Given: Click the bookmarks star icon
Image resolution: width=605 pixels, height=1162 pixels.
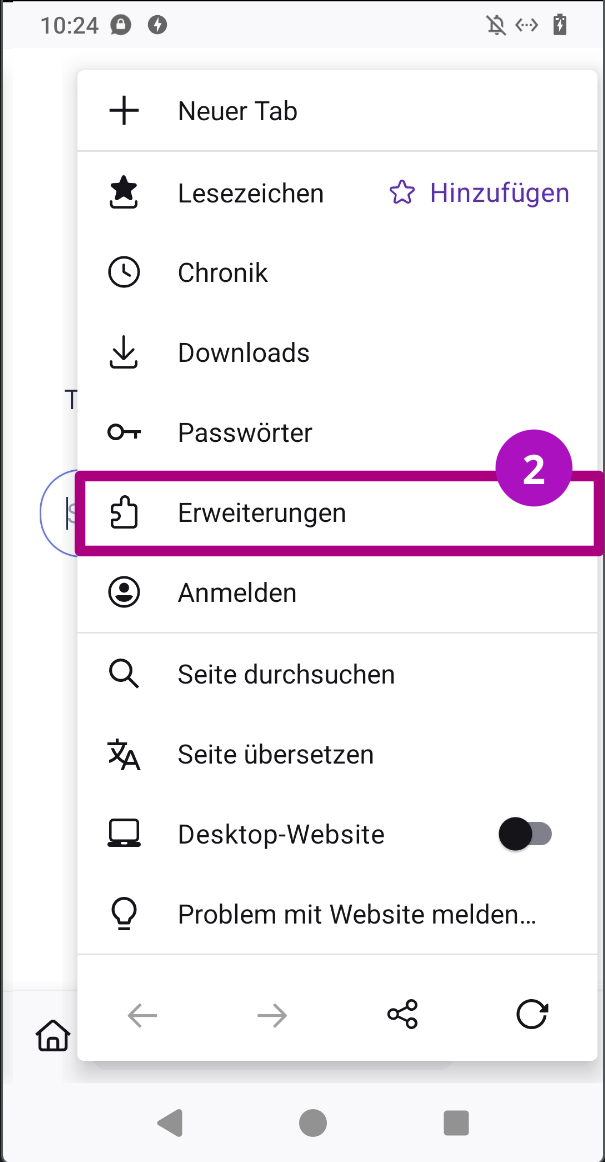Looking at the screenshot, I should [x=123, y=192].
